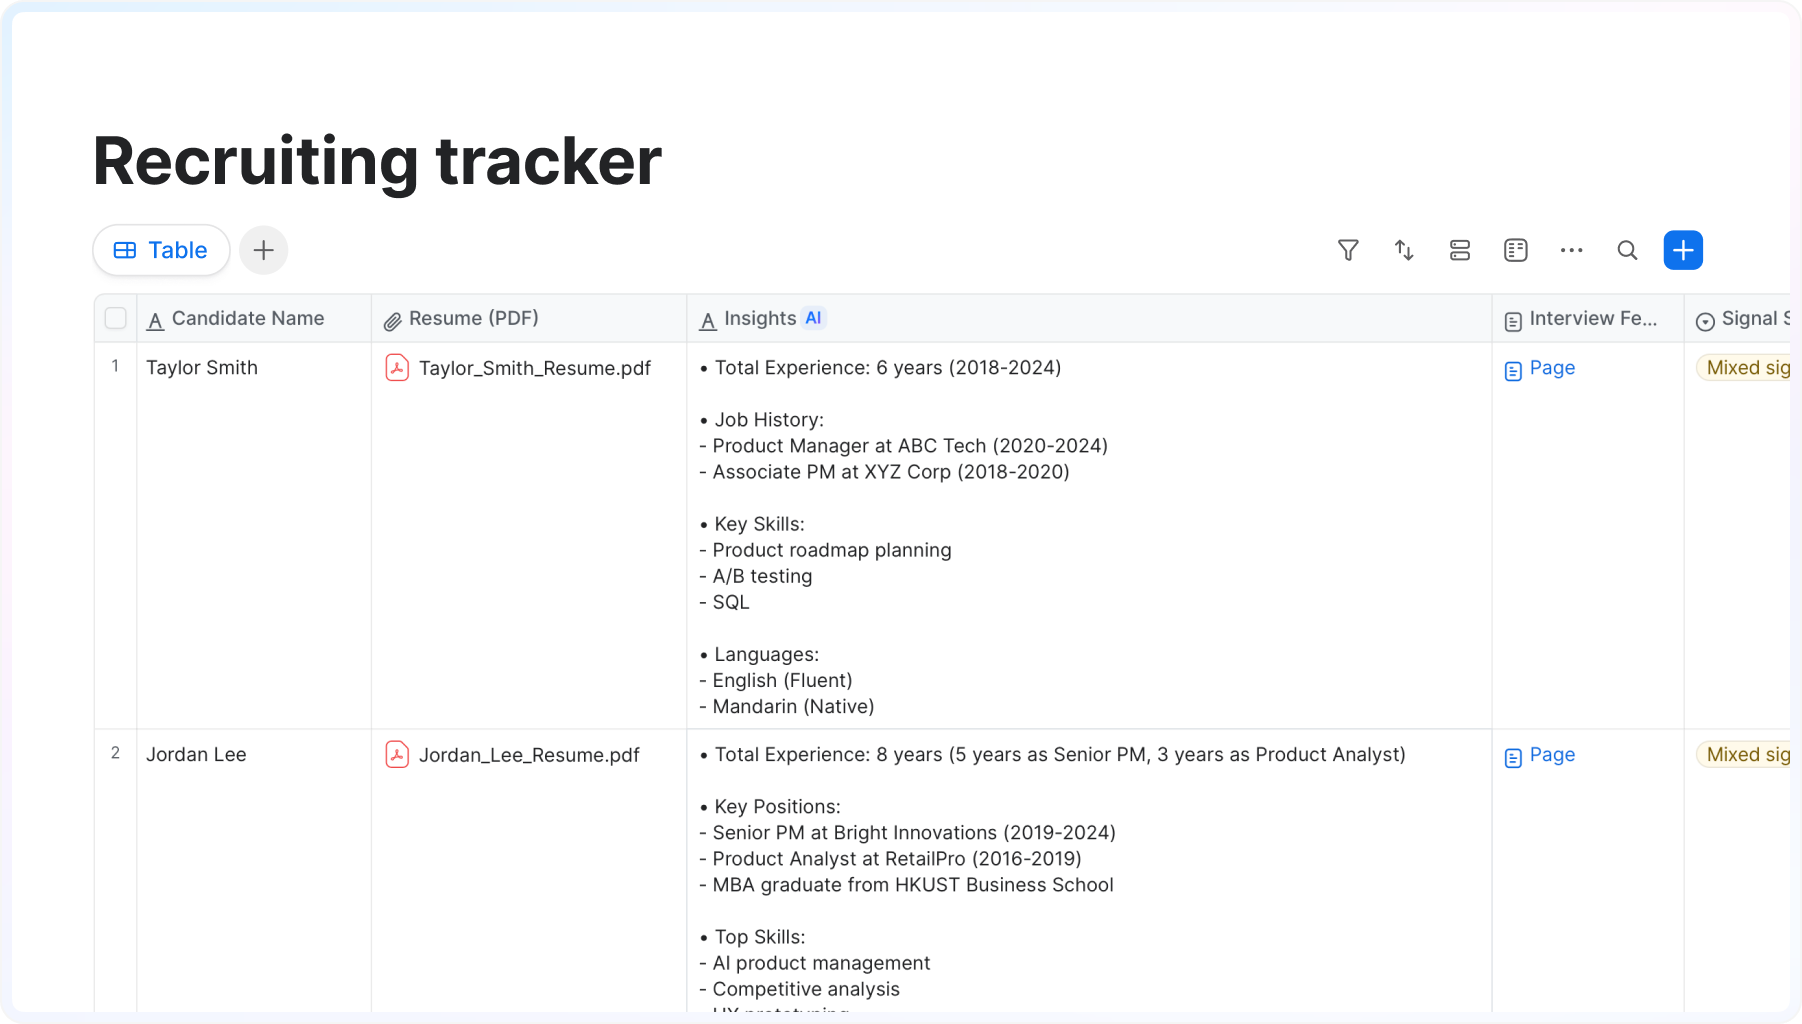
Task: Open the Candidate Name column header
Action: coord(248,318)
